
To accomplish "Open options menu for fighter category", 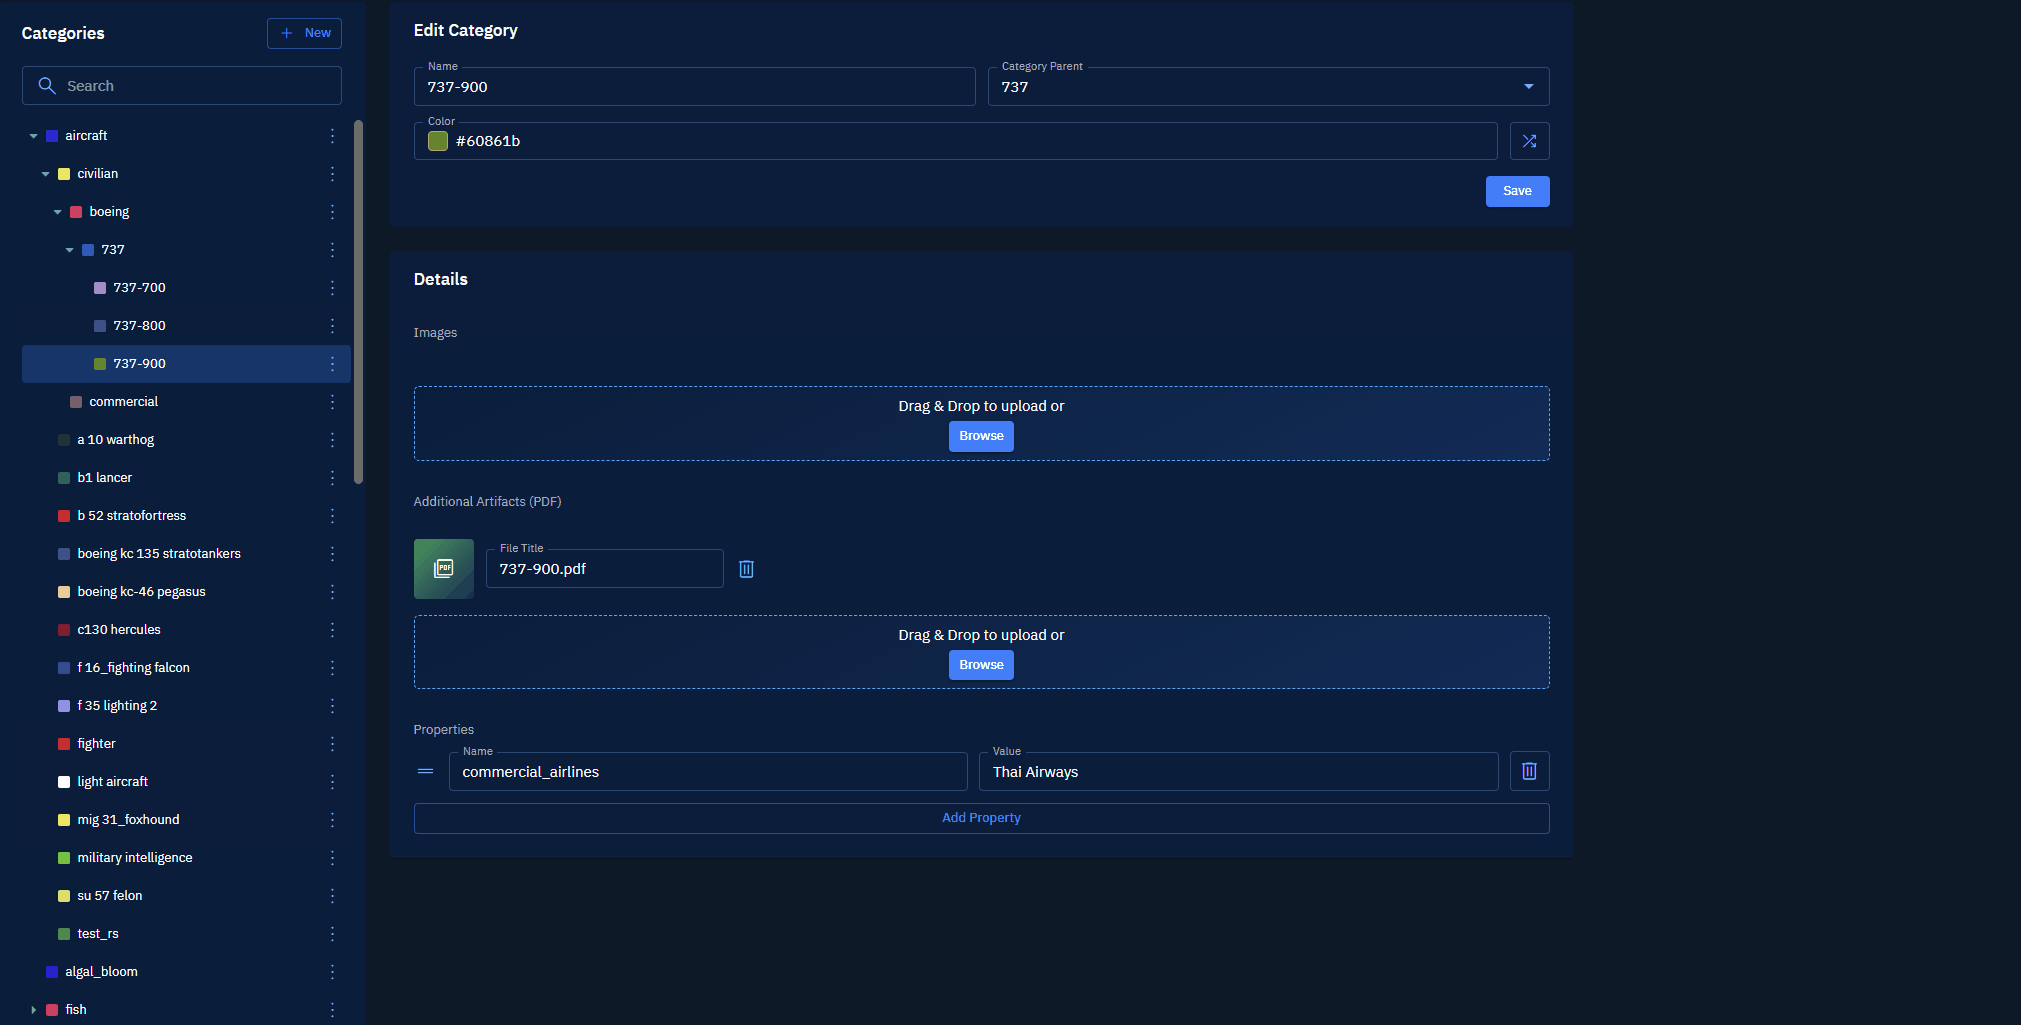I will click(x=332, y=744).
